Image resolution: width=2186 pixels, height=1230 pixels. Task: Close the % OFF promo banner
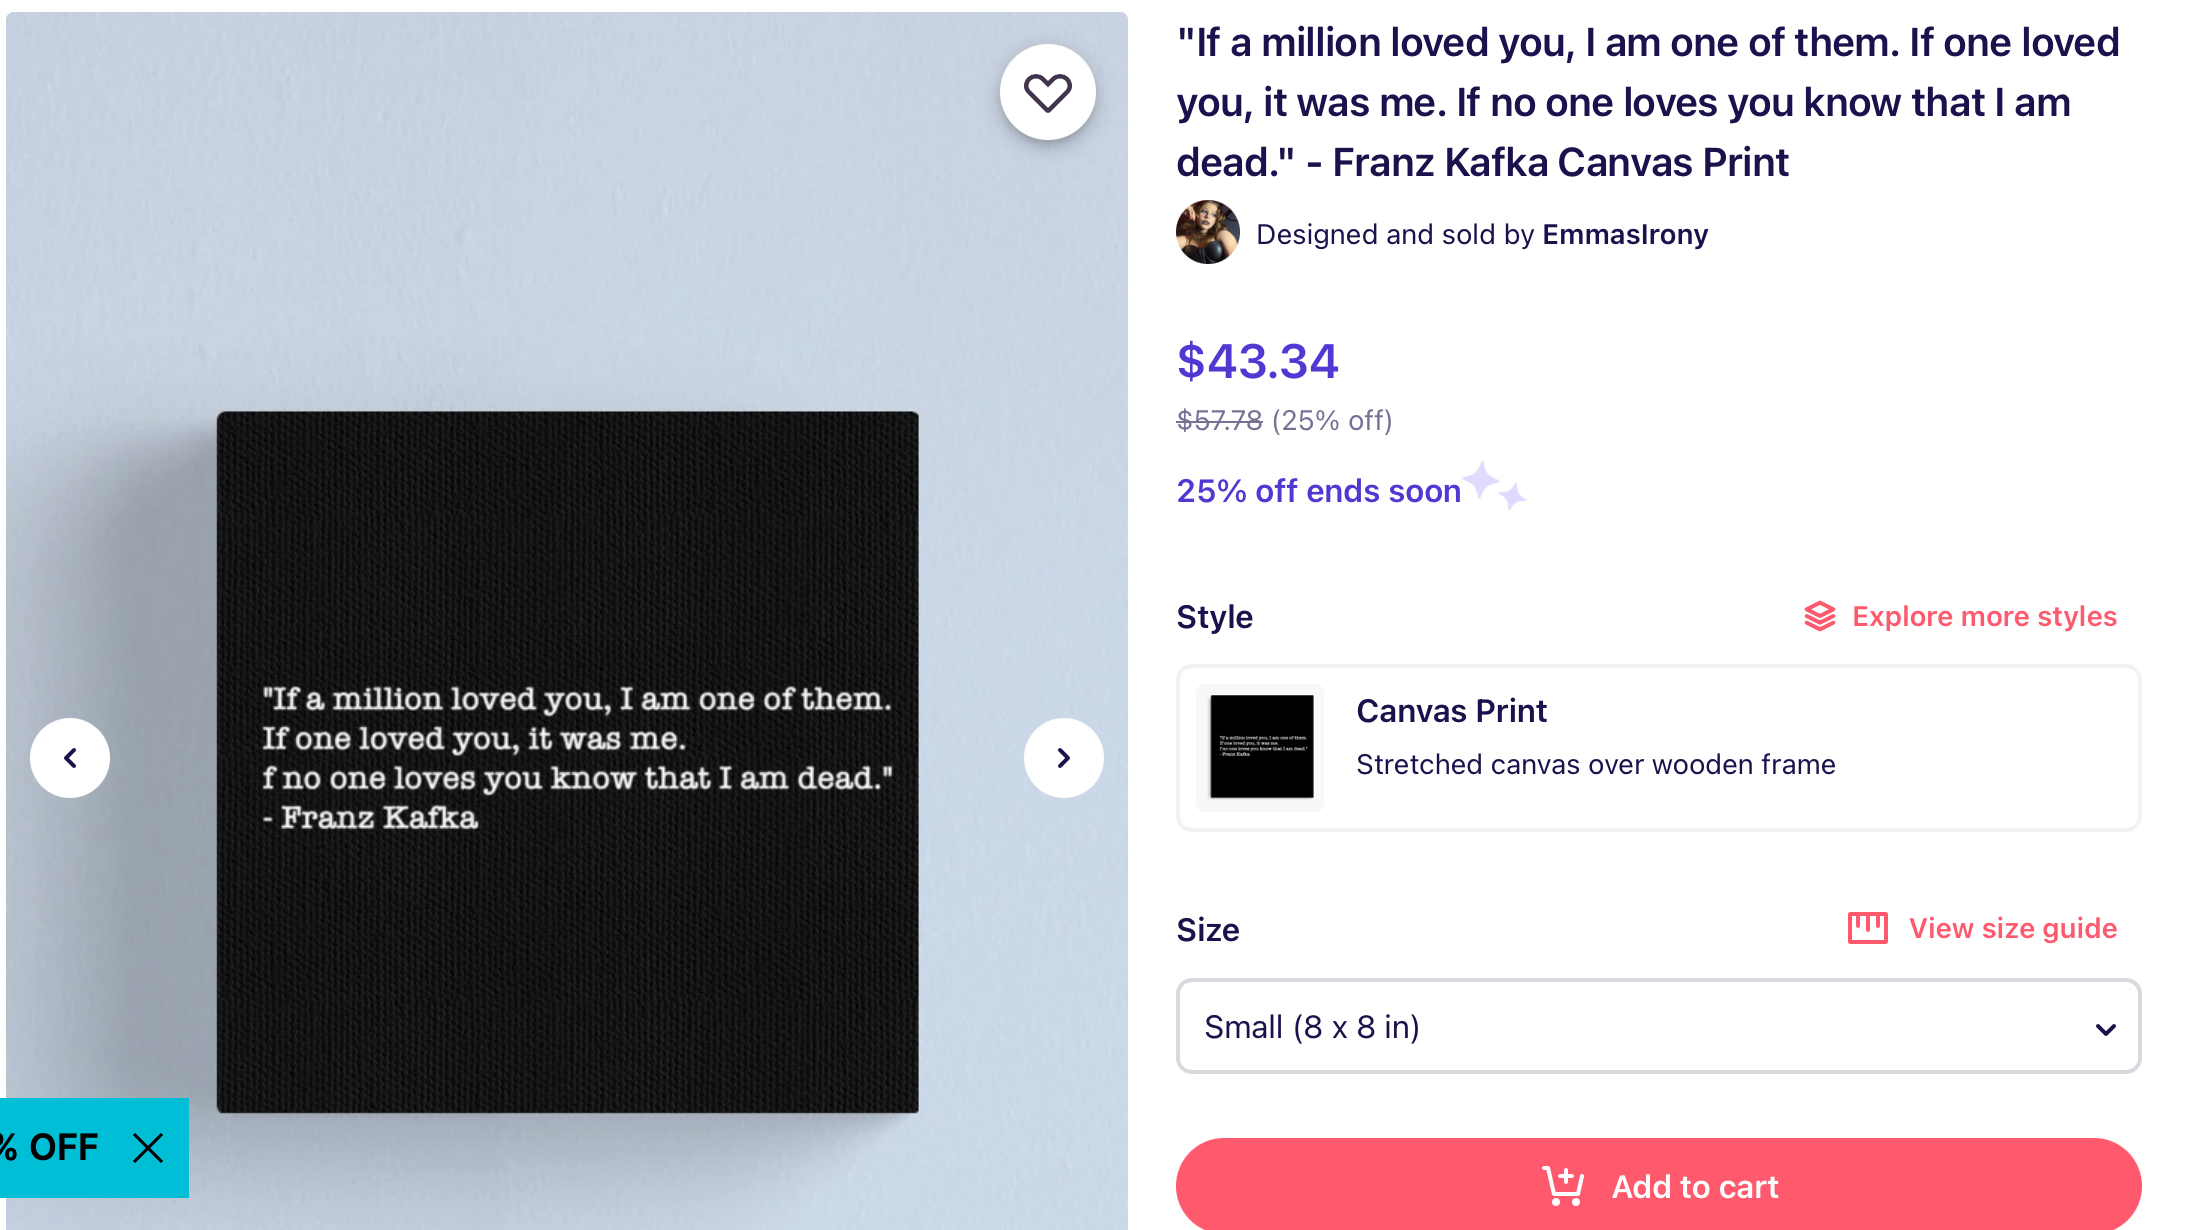(148, 1148)
